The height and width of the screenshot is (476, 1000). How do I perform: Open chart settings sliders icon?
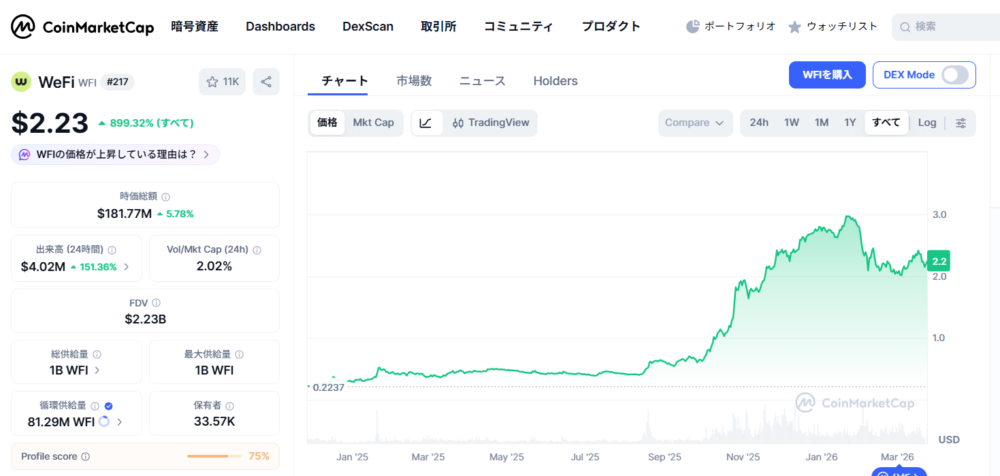(961, 123)
